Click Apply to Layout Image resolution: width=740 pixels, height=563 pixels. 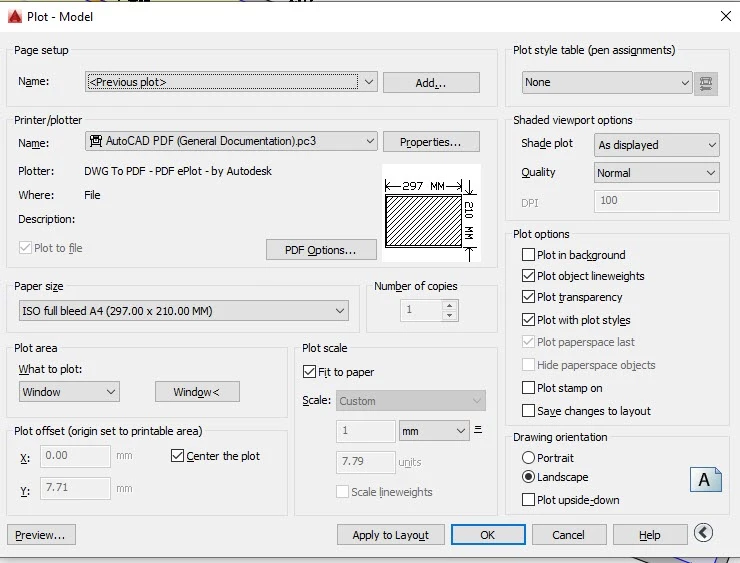391,535
